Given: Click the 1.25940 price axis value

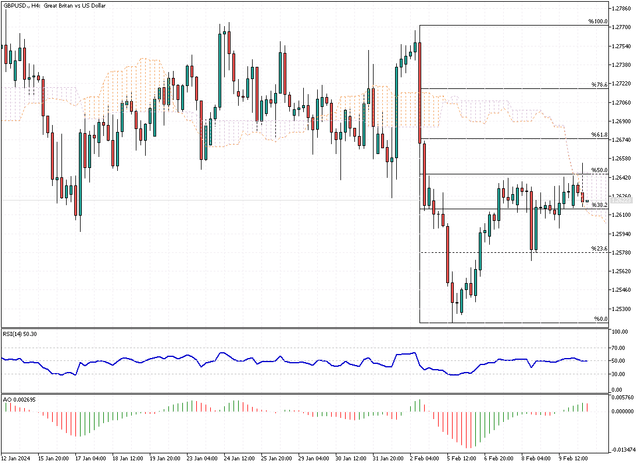Looking at the screenshot, I should coord(621,234).
